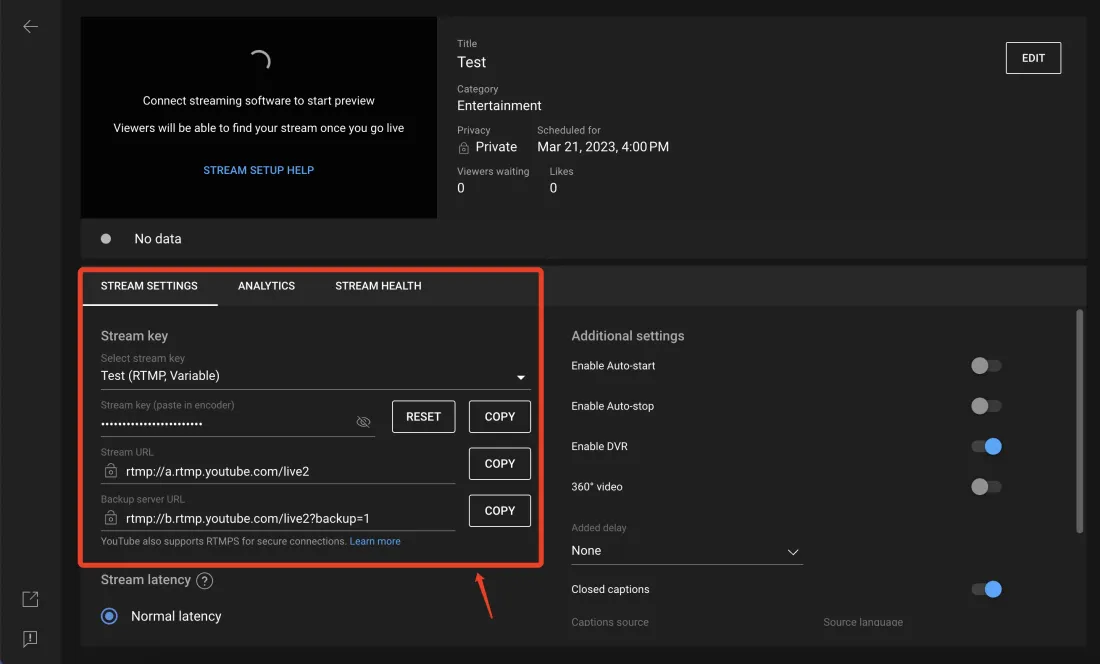Screen dimensions: 1100x664
Task: Open the external link icon in sidebar
Action: coord(30,599)
